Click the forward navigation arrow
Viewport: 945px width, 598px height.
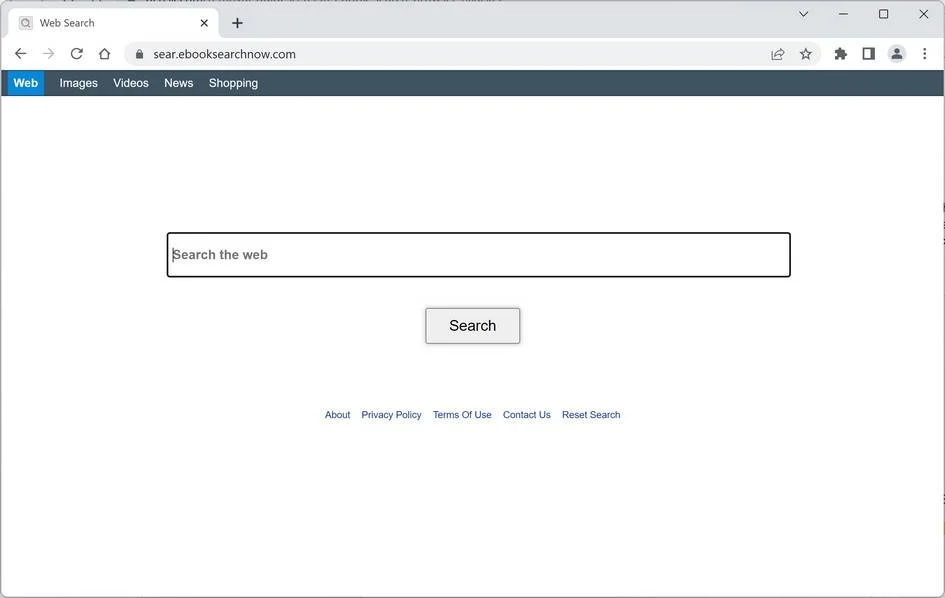click(x=48, y=54)
